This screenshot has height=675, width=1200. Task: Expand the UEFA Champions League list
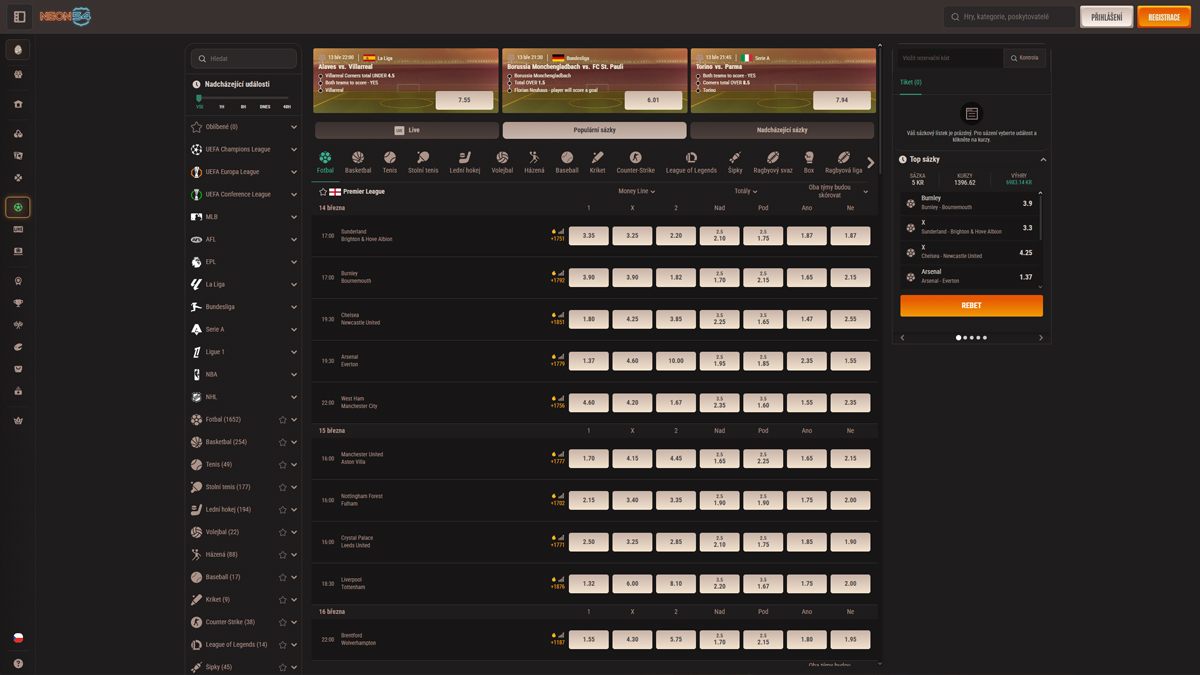click(294, 150)
